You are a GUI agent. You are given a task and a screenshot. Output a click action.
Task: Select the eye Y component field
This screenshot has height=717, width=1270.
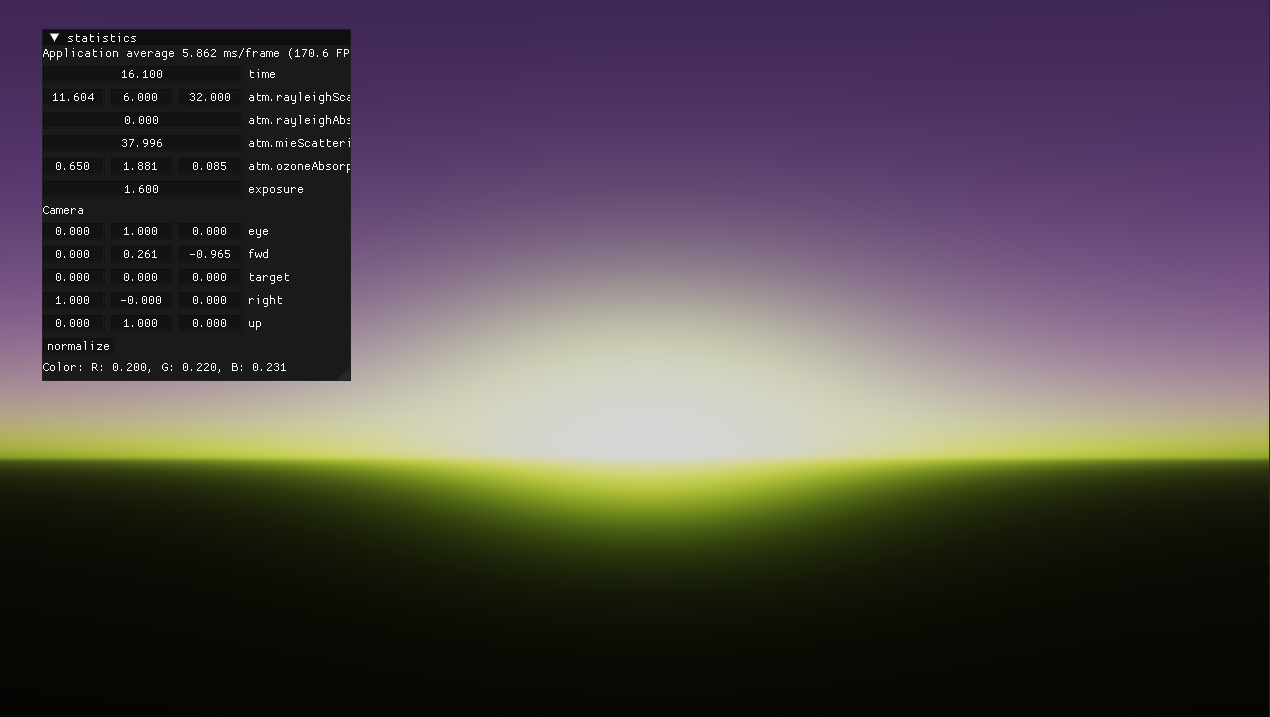point(141,231)
